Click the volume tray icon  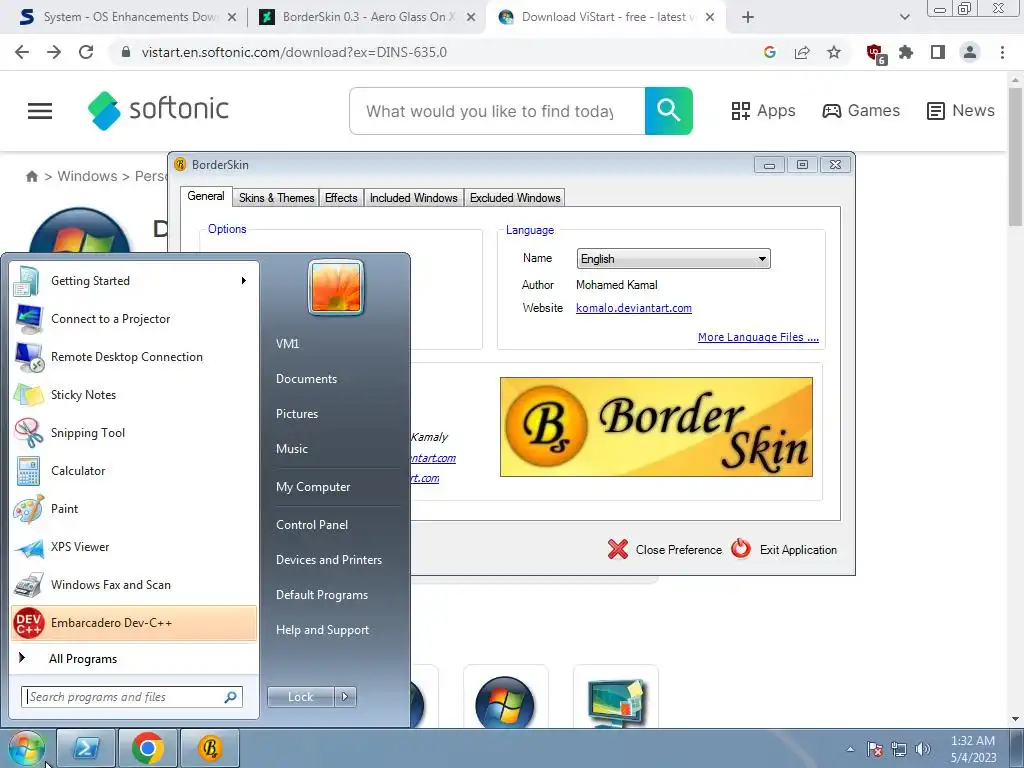click(923, 749)
